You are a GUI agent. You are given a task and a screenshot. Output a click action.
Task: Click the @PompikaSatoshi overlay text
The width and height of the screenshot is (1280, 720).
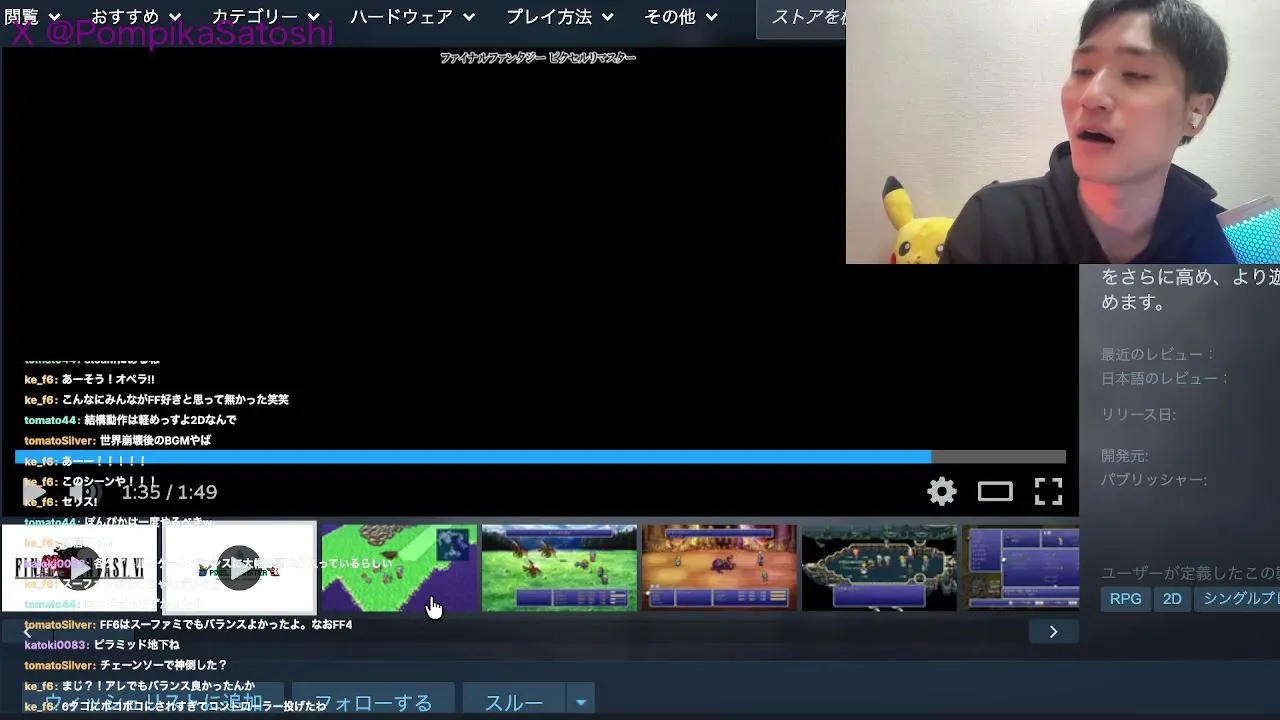click(x=172, y=34)
